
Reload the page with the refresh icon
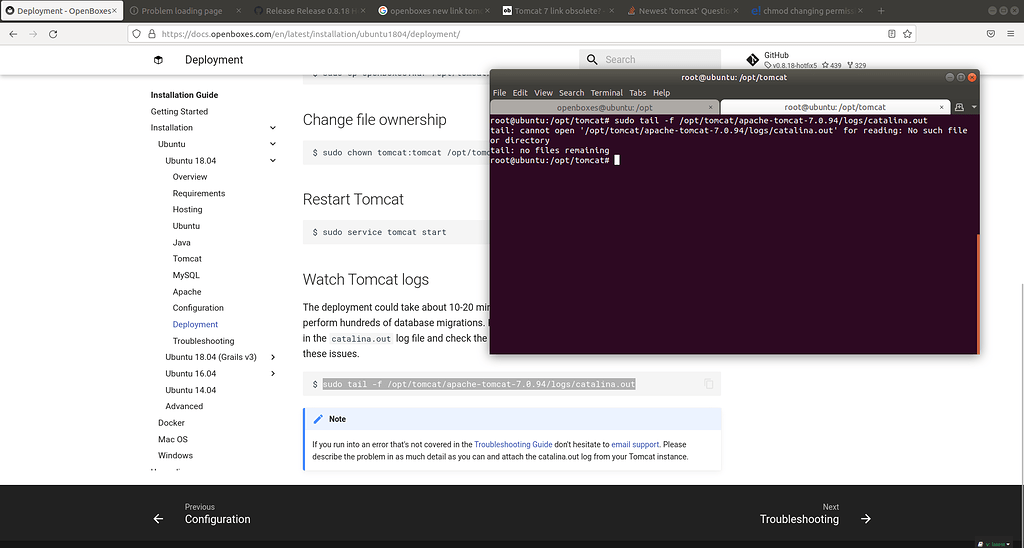click(x=54, y=34)
